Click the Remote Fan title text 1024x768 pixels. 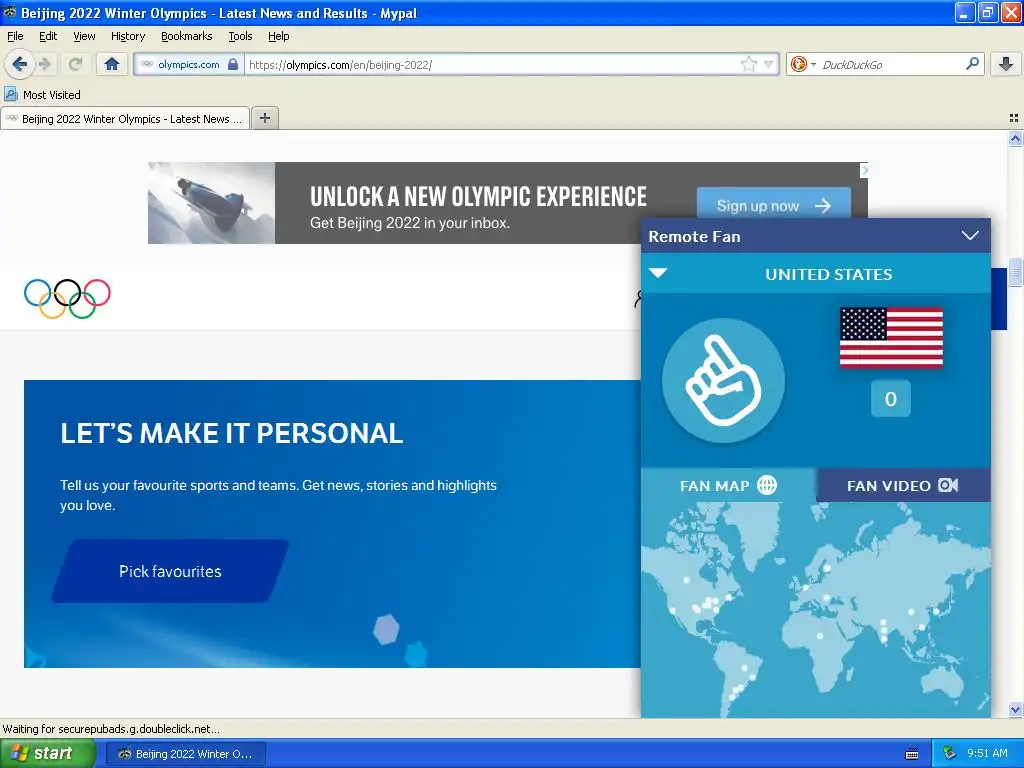[694, 236]
